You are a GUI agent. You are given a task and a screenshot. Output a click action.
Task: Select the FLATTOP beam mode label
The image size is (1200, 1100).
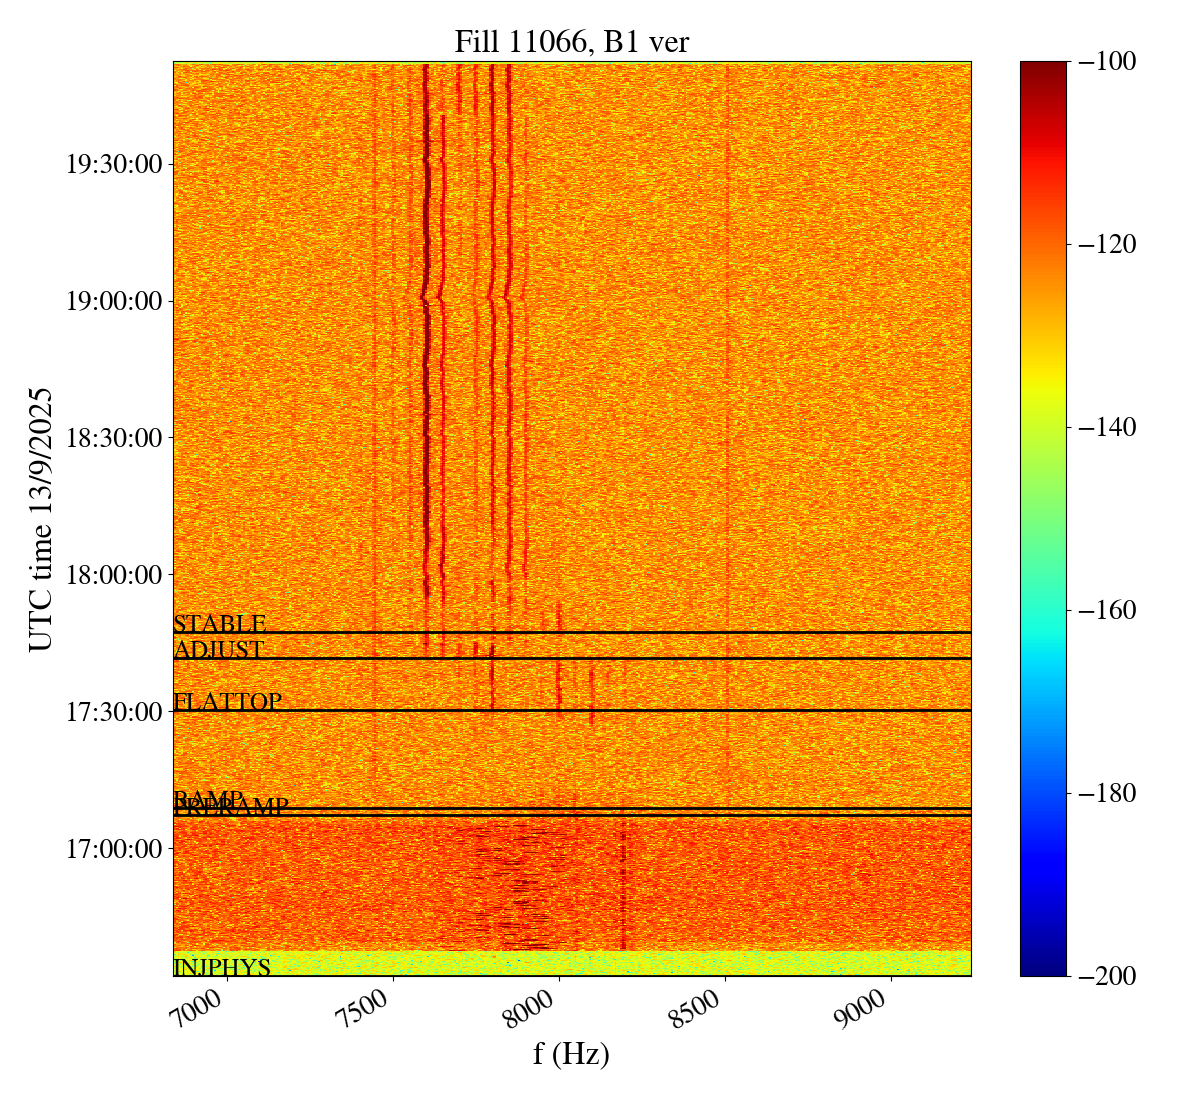pos(227,702)
